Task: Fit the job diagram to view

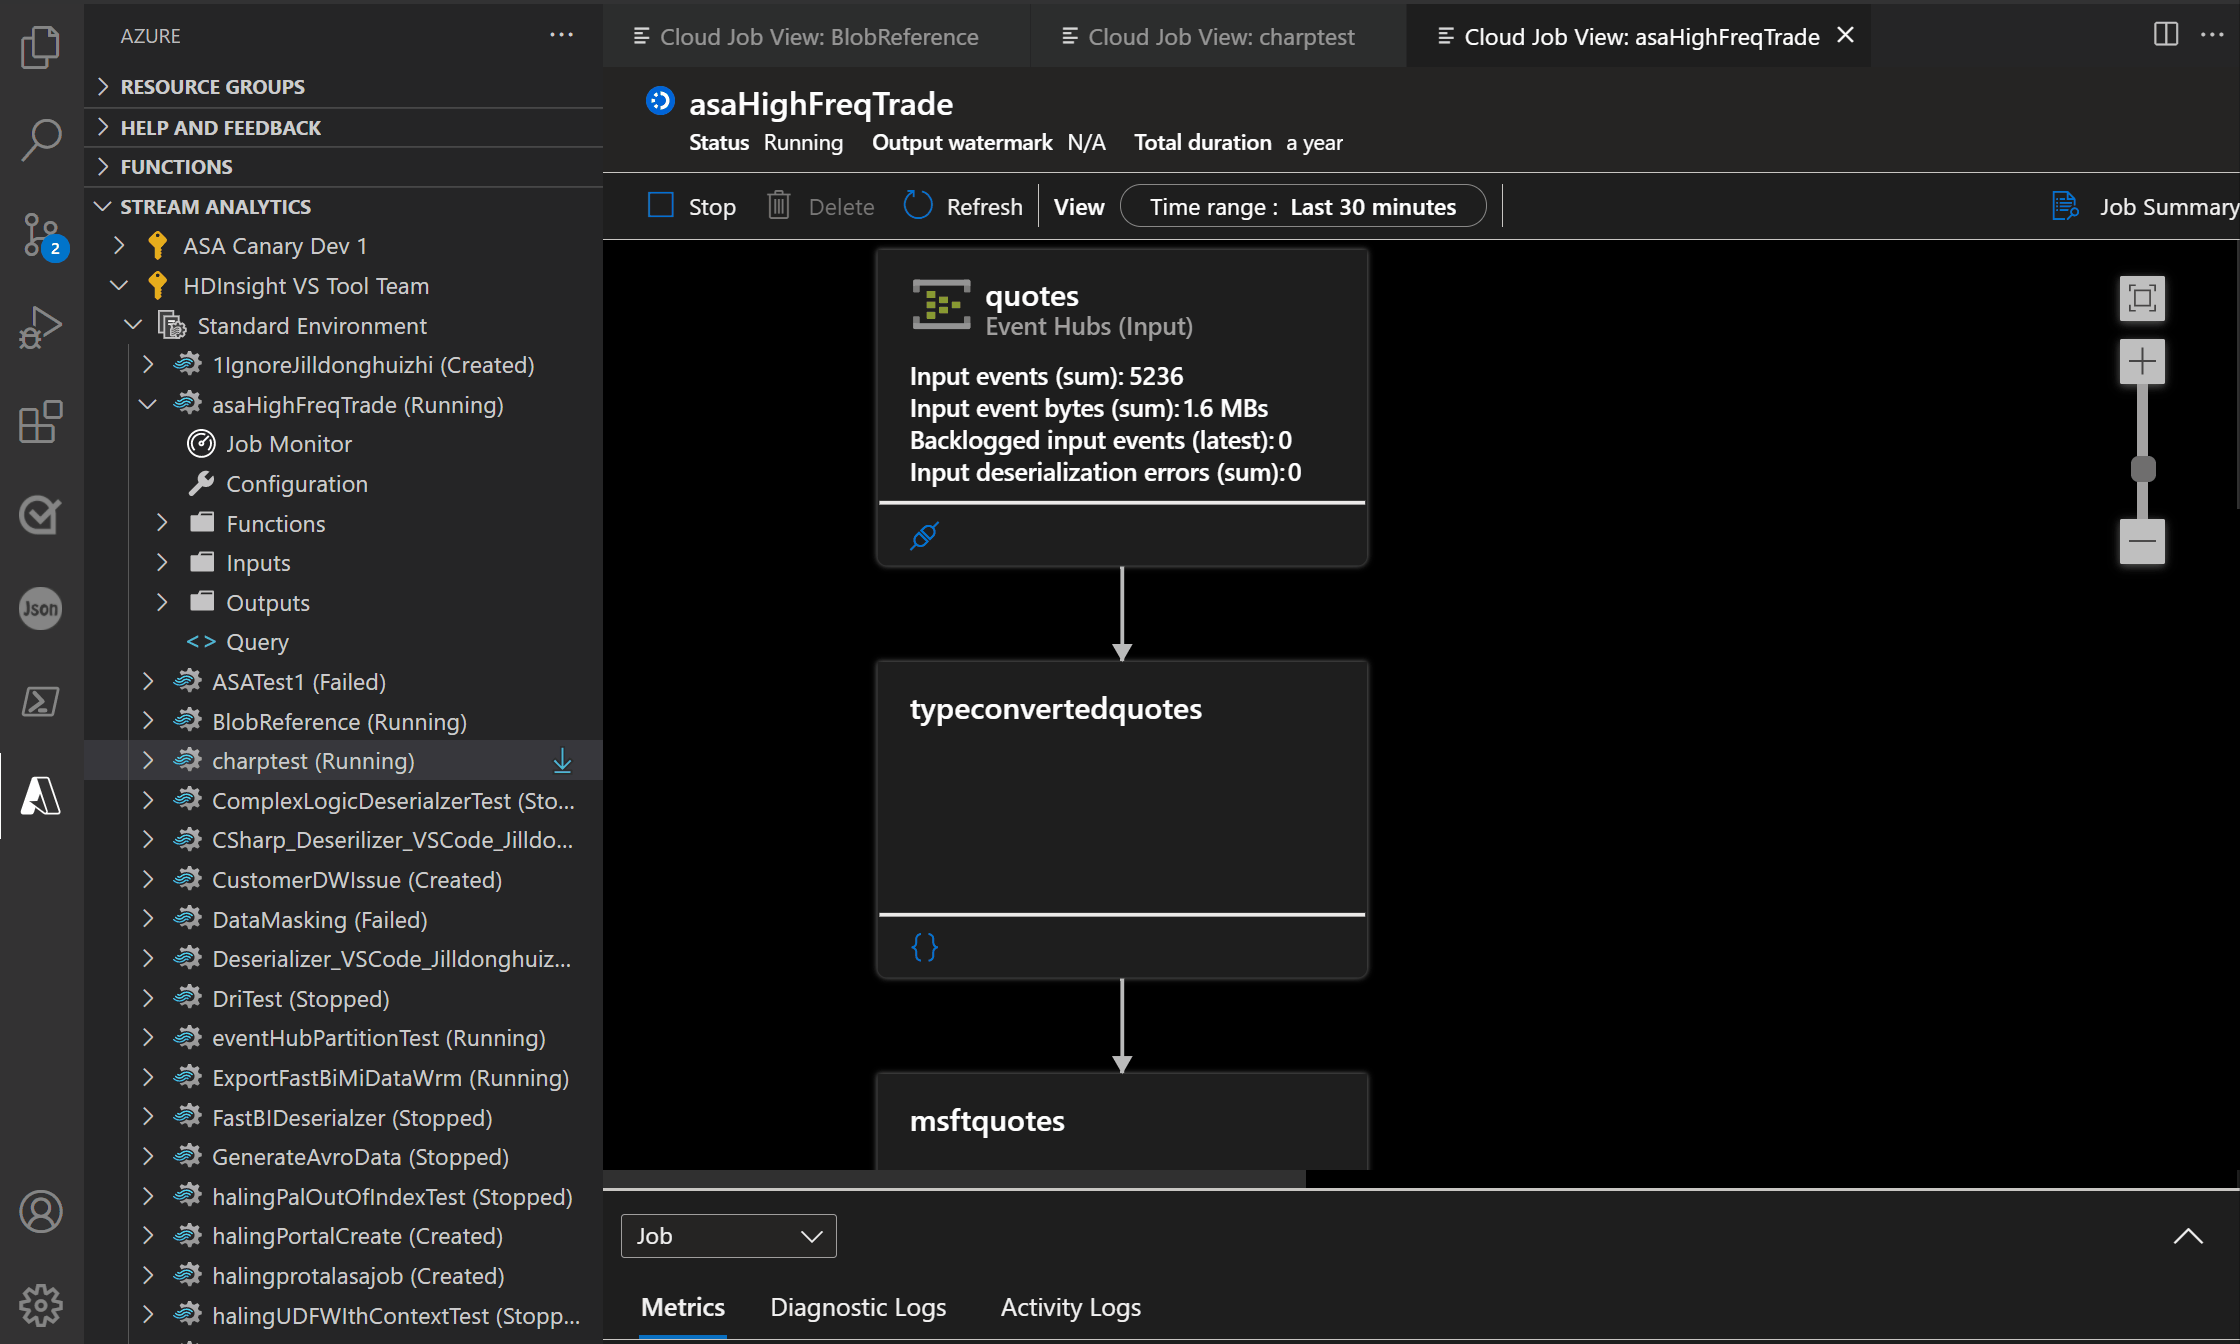Action: coord(2142,298)
